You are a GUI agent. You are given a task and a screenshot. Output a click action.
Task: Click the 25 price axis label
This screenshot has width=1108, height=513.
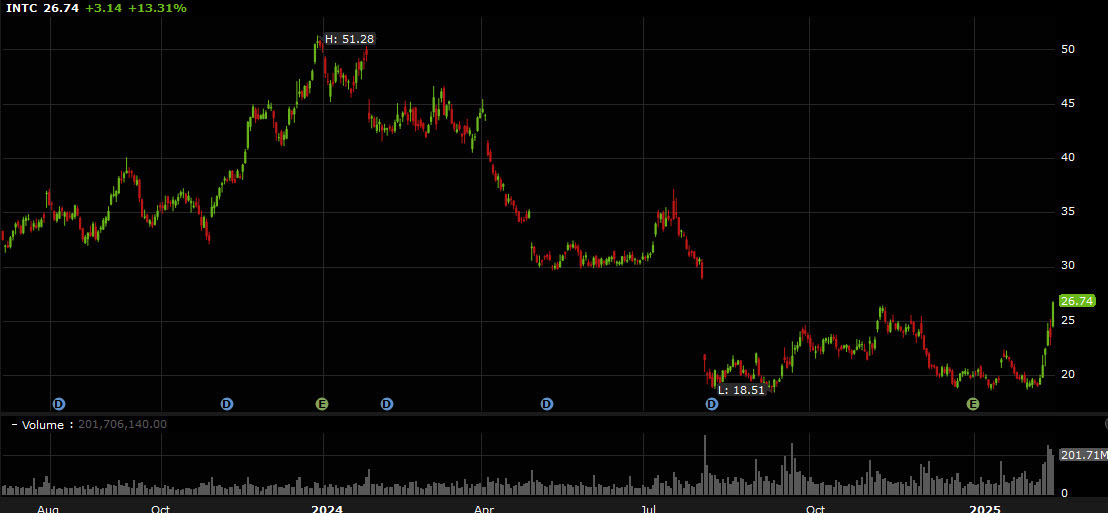point(1068,321)
